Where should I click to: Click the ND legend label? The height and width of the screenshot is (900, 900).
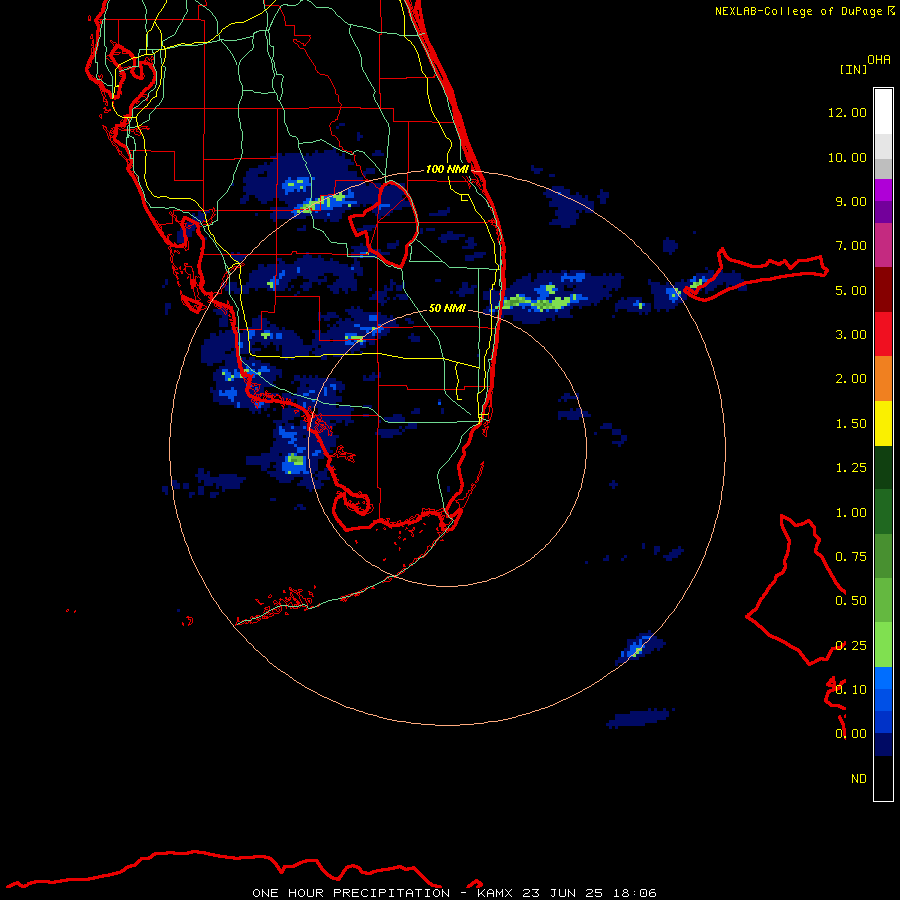pyautogui.click(x=859, y=779)
